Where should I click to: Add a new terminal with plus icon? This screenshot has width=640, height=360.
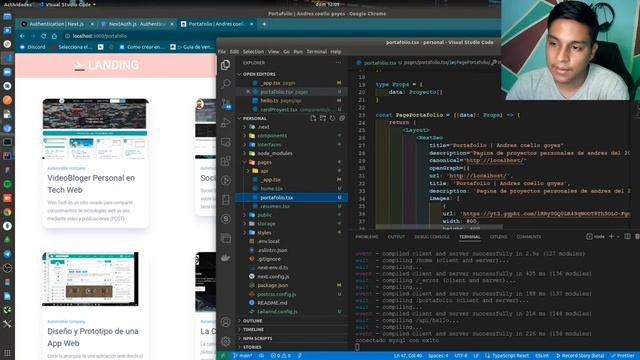tap(611, 236)
